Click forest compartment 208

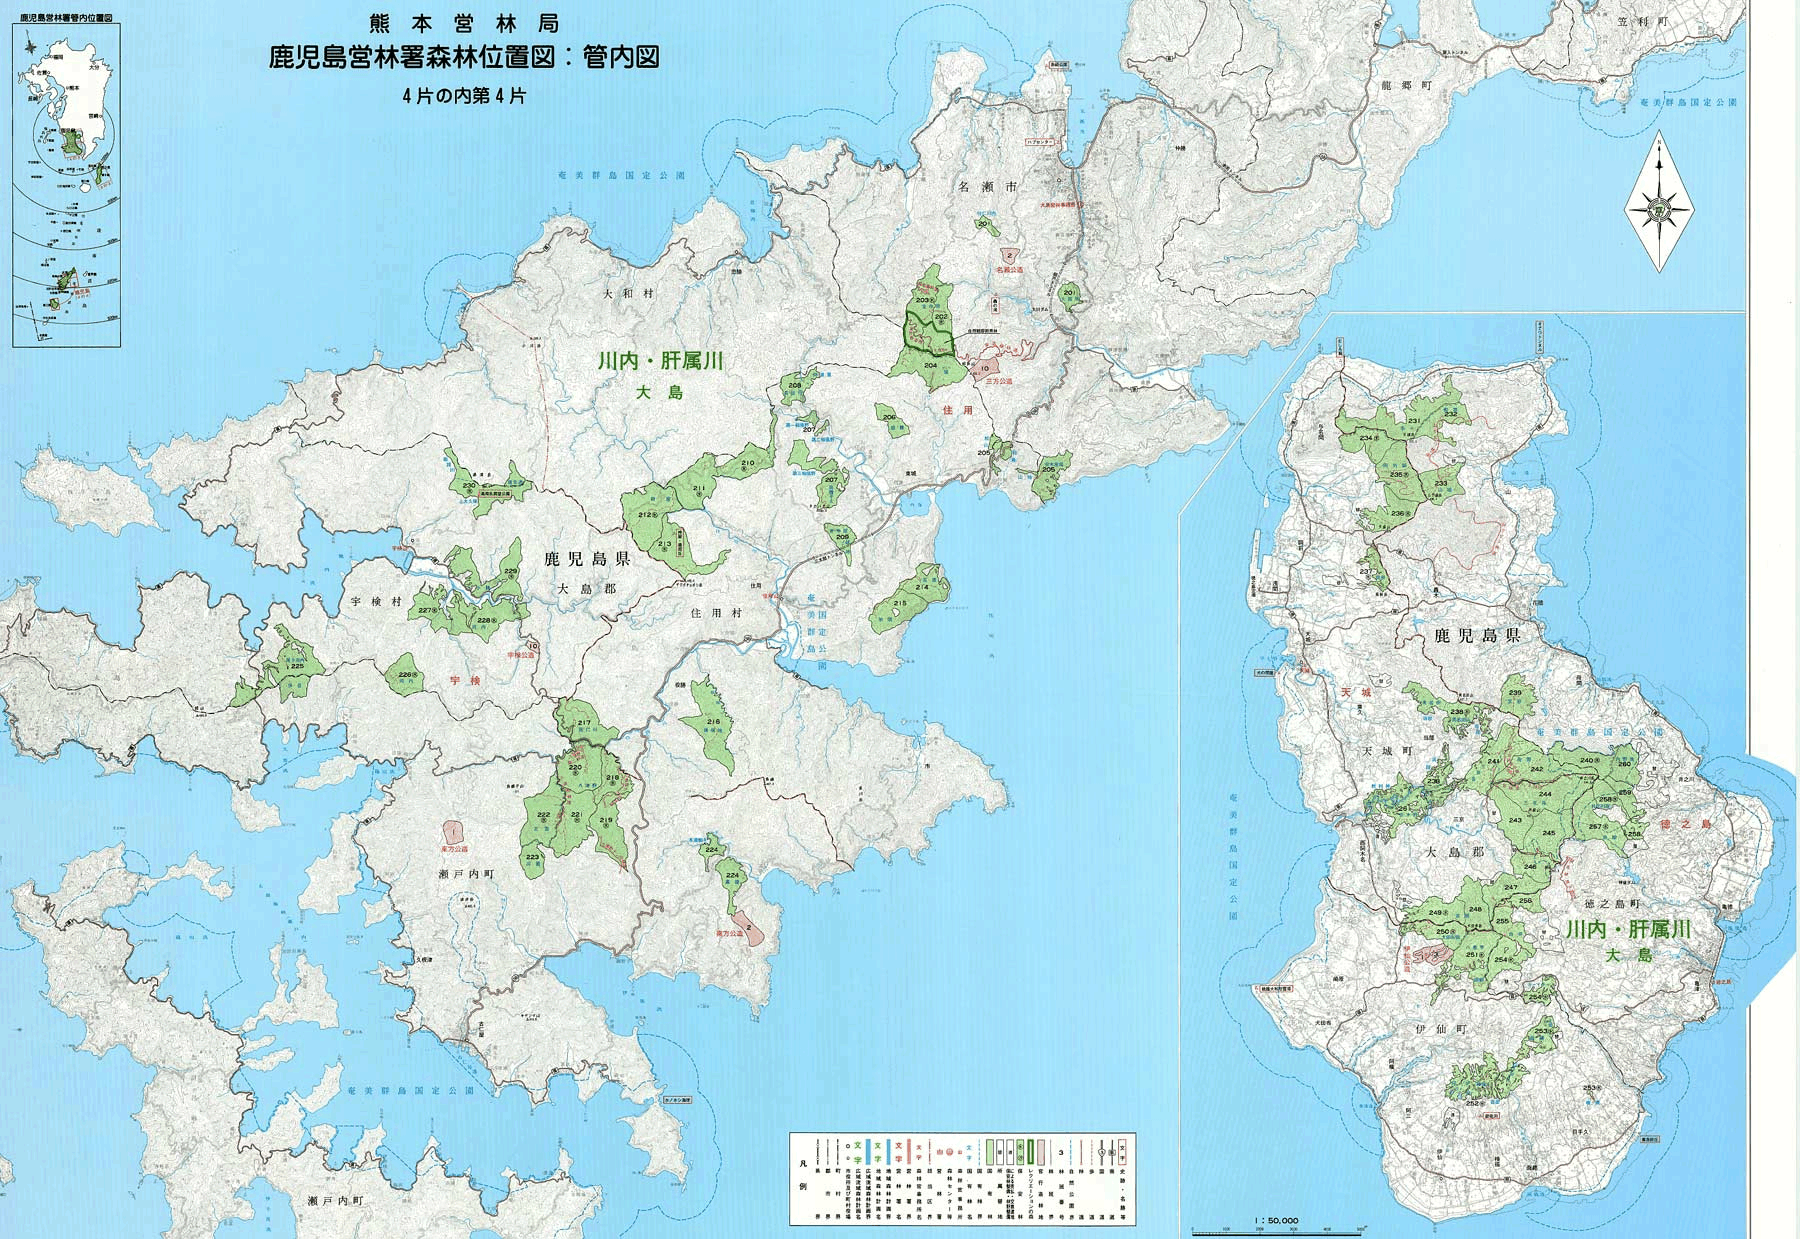(x=795, y=384)
